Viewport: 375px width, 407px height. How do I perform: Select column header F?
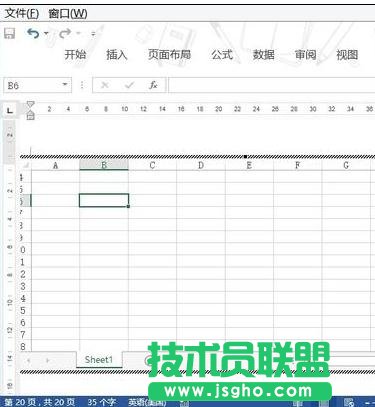pyautogui.click(x=297, y=165)
